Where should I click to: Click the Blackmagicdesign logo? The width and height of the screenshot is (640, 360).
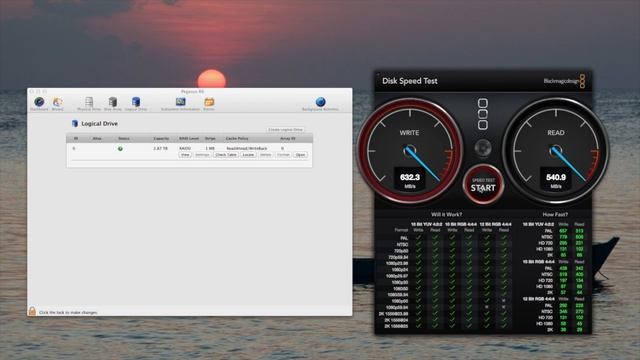[x=564, y=81]
